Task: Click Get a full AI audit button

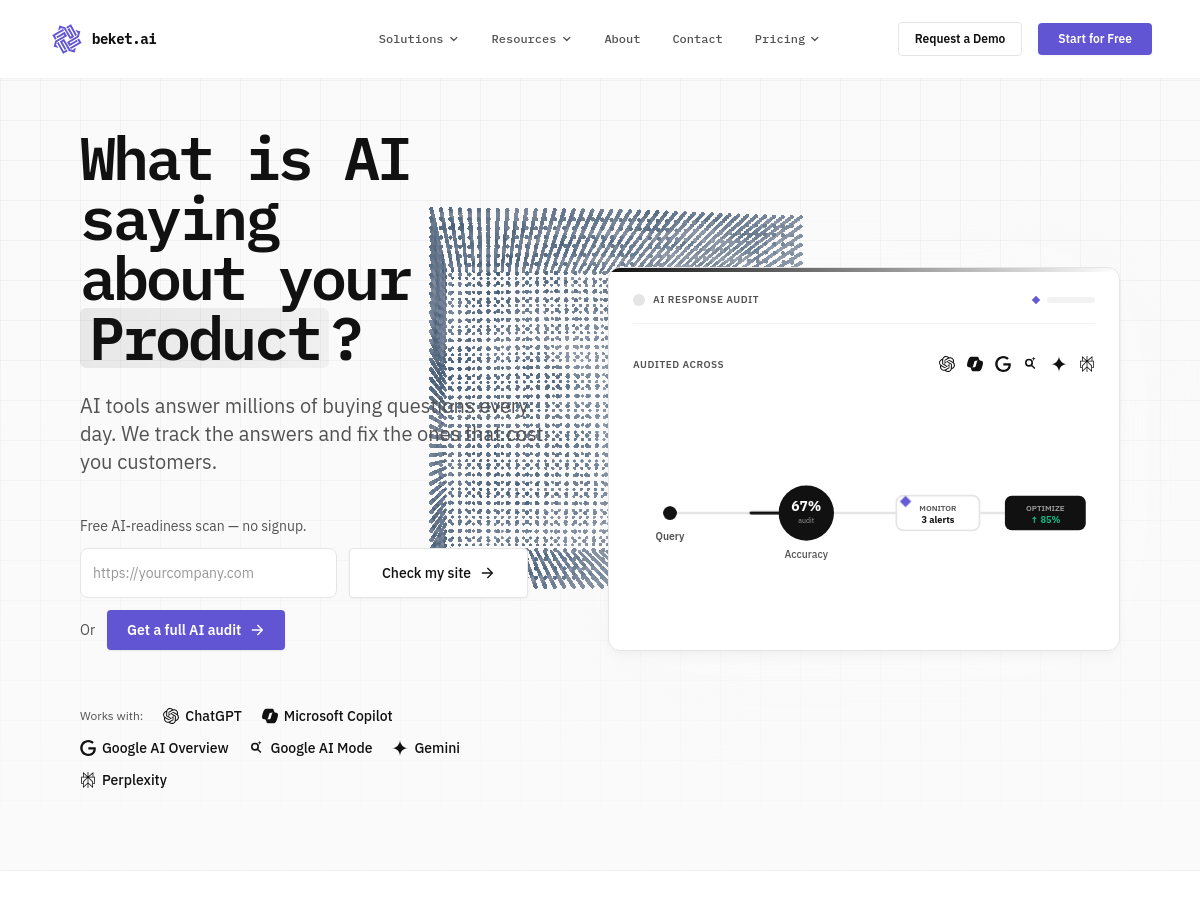Action: point(196,630)
